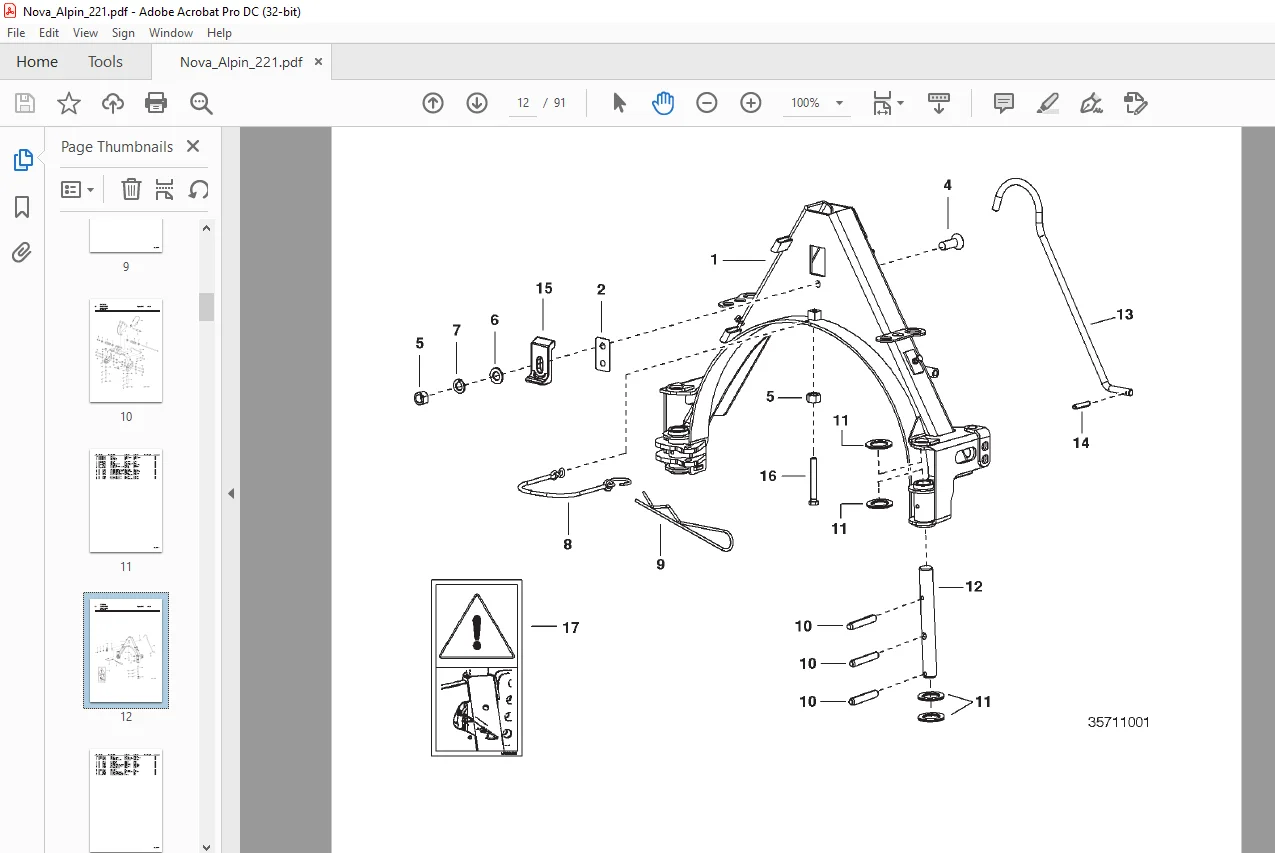Click the insert pages thumbnail icon
Screen dimensions: 1275x853
click(165, 189)
